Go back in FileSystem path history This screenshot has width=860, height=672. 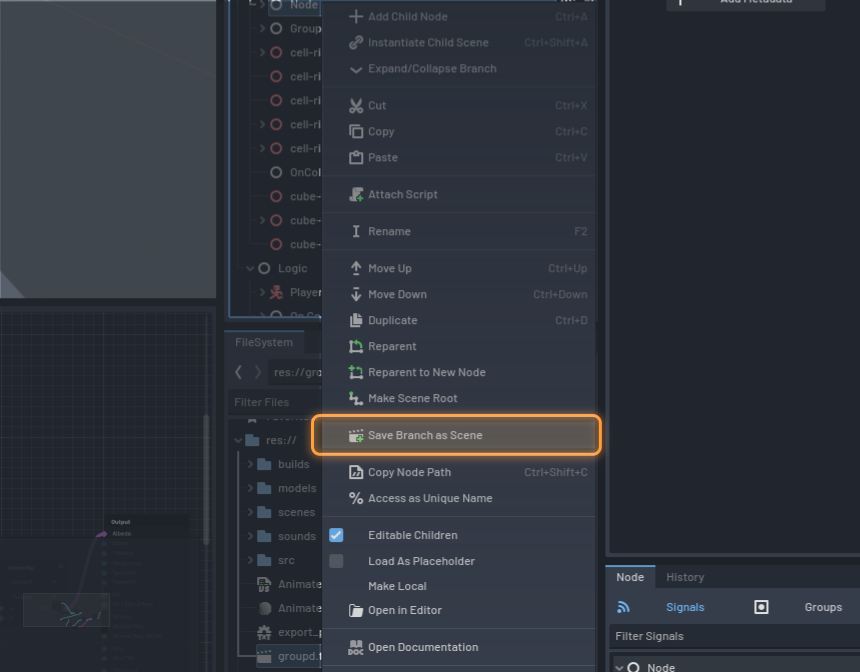(x=238, y=372)
